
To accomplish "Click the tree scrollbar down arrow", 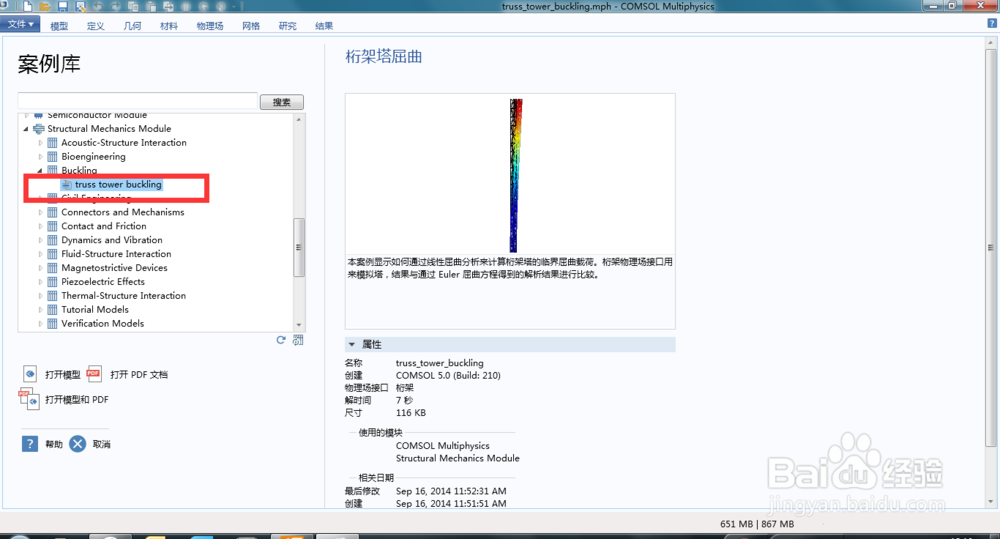I will point(298,325).
